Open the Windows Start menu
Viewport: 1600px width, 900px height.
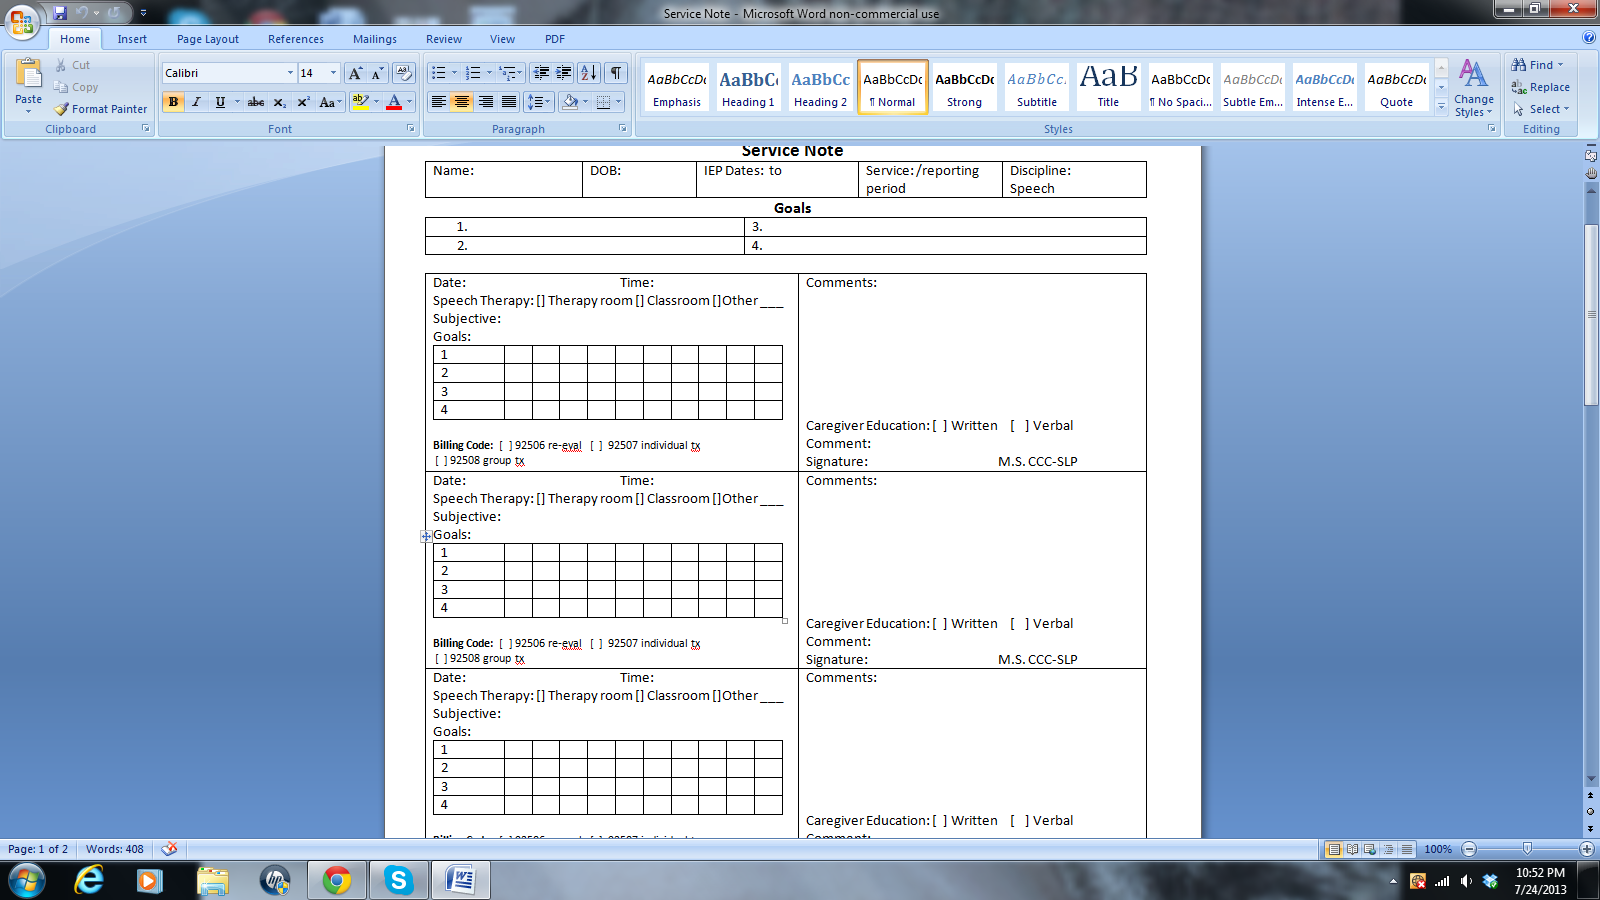27,881
